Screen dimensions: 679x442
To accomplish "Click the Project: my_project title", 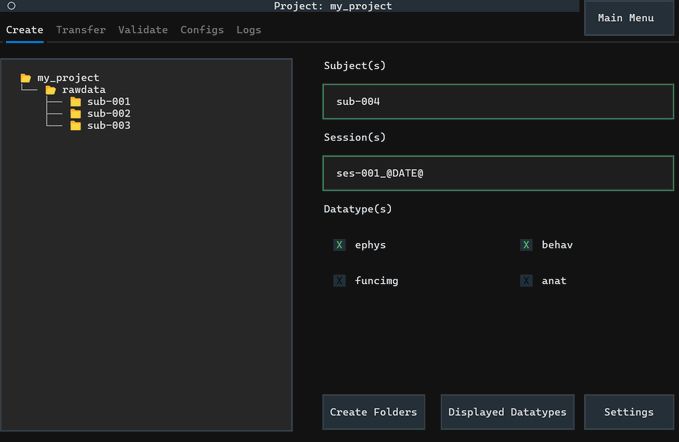I will tap(333, 6).
